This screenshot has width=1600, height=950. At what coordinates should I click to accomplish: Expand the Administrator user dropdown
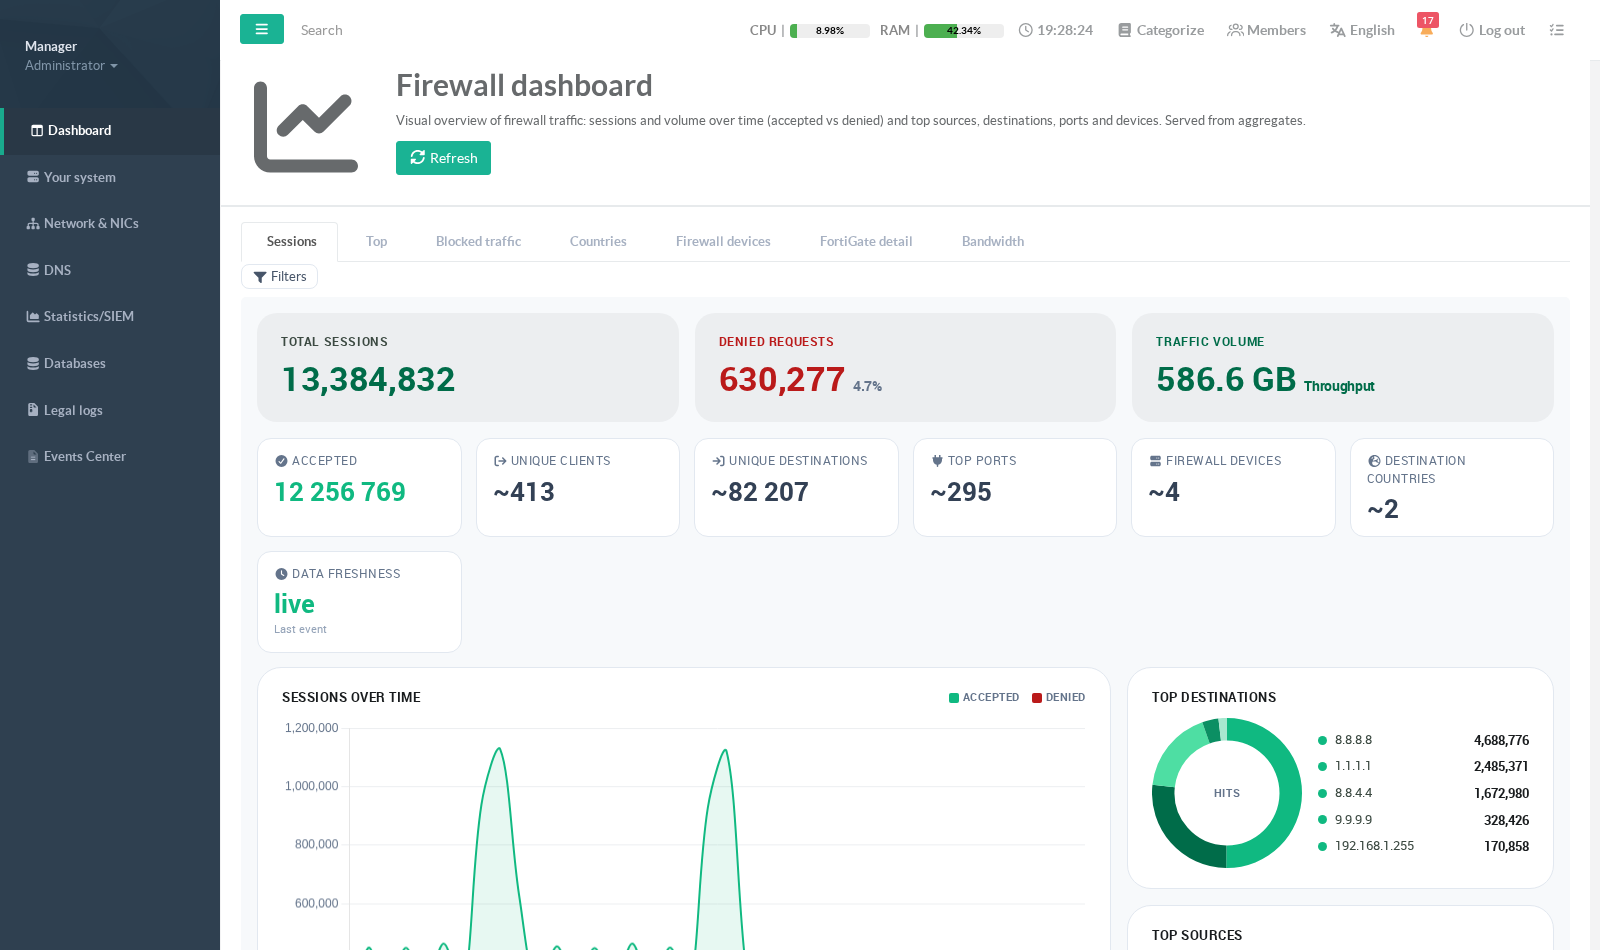[71, 66]
